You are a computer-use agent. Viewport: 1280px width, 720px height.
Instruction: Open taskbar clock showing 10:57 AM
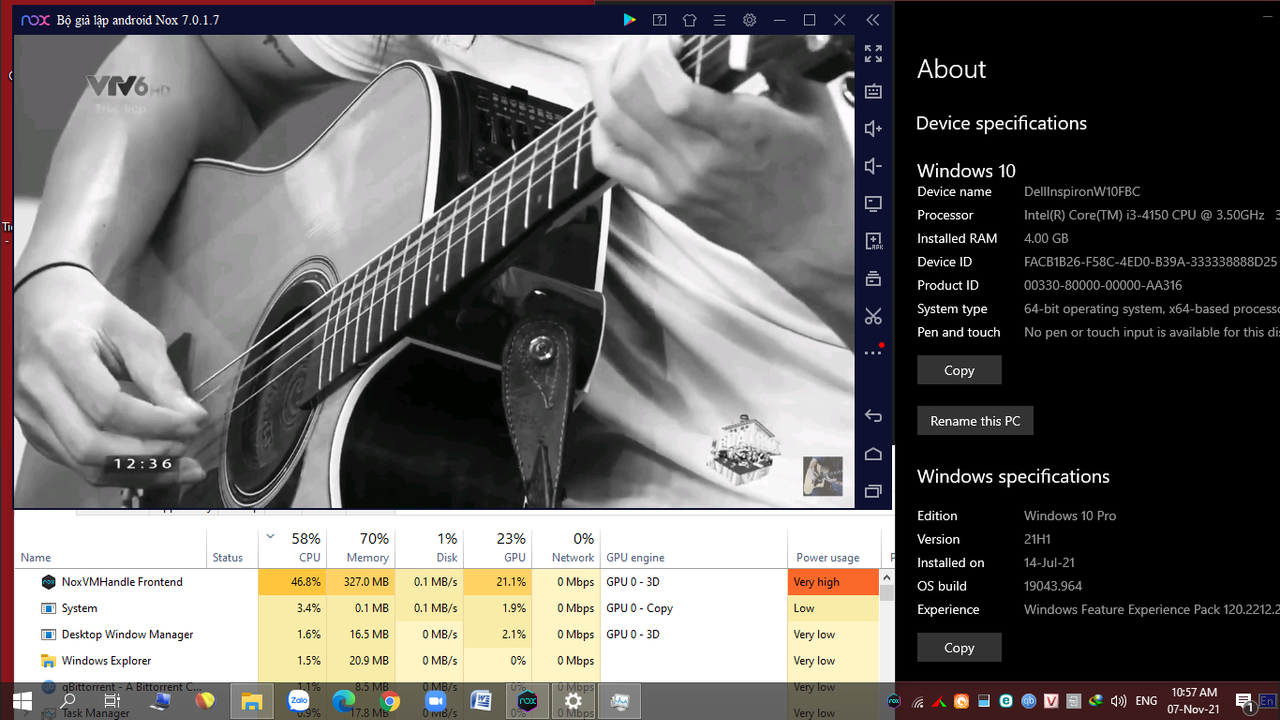click(1194, 700)
